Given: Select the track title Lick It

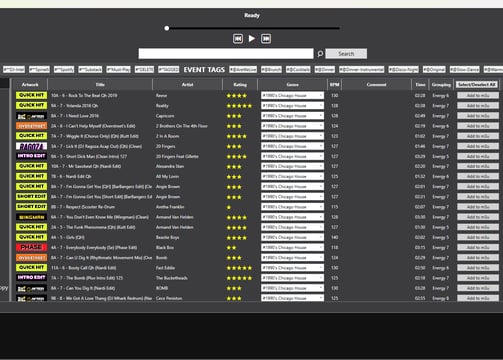Looking at the screenshot, I should tap(96, 146).
